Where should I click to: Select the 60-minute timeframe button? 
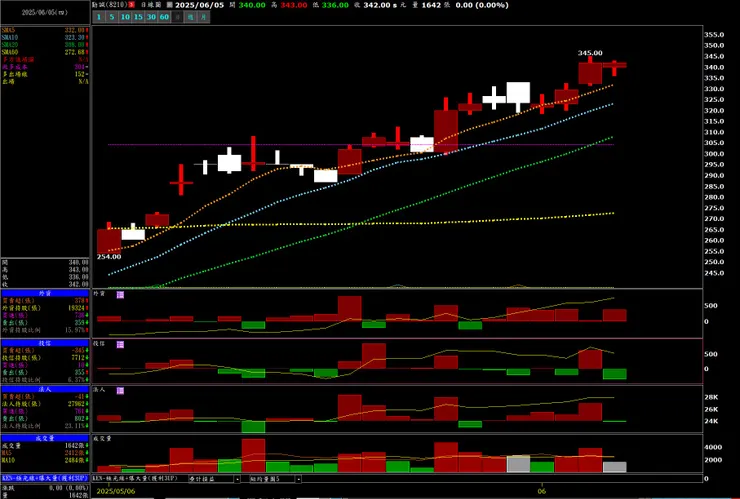click(x=164, y=17)
